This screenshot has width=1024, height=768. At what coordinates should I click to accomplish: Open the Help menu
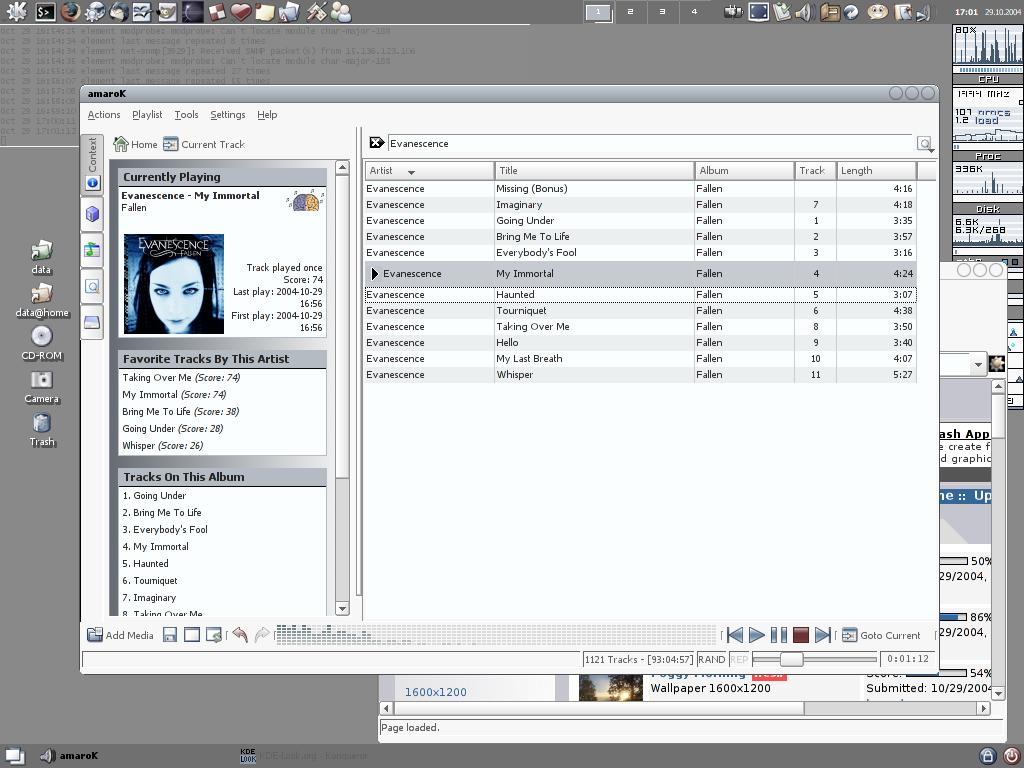pyautogui.click(x=267, y=114)
